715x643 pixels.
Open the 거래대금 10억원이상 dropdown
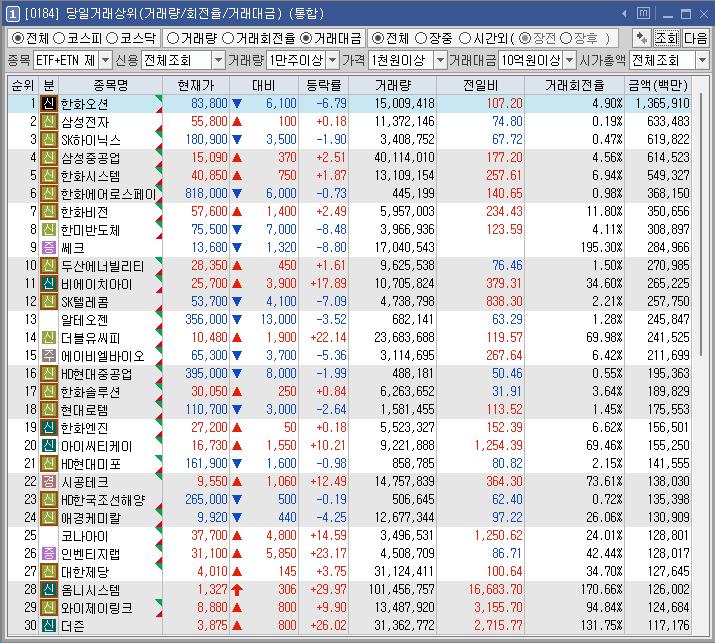[570, 60]
